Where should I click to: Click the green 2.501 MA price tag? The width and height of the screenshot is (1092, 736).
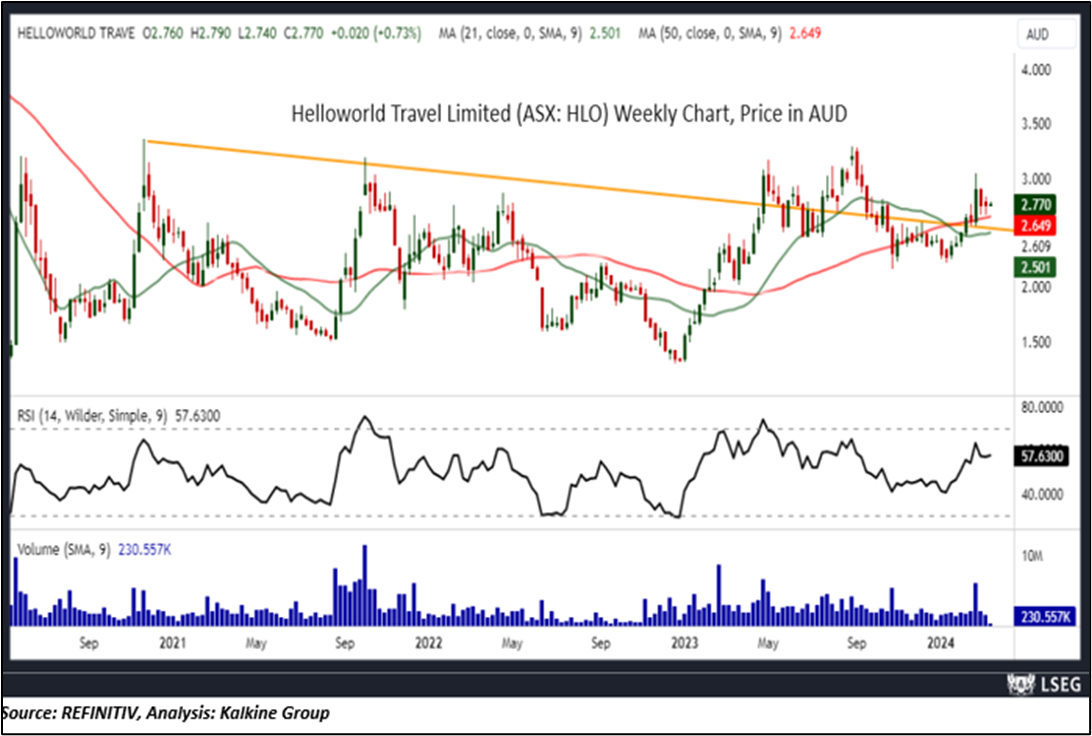click(1036, 267)
